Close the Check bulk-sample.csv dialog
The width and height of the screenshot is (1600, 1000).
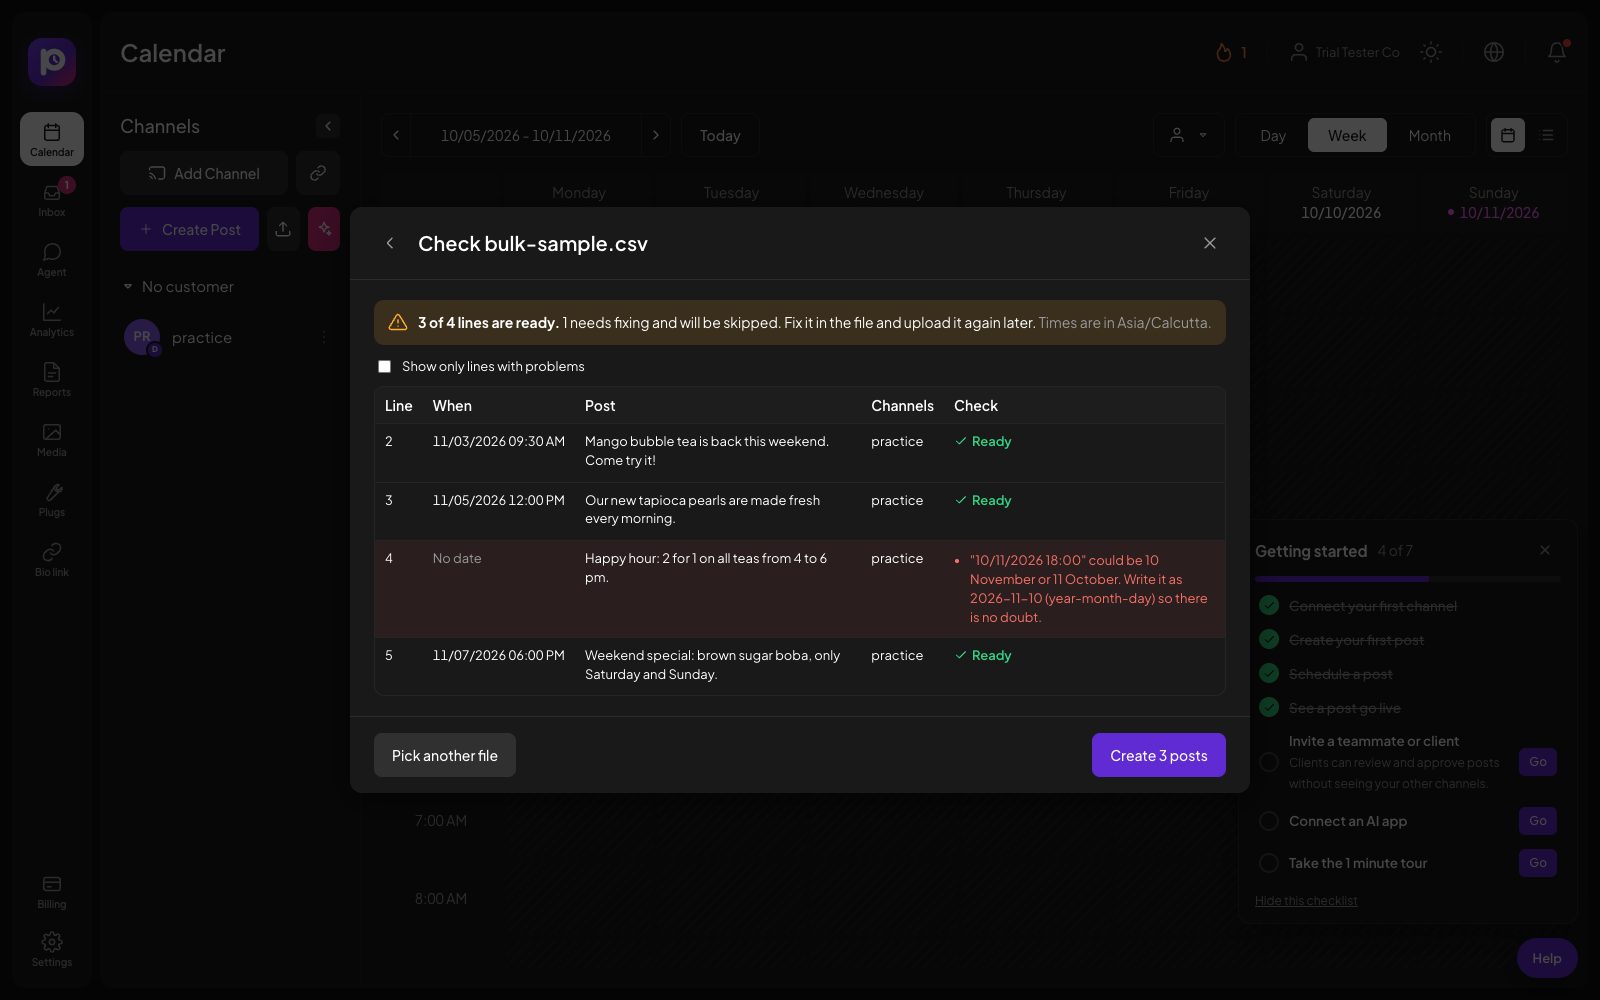[1210, 243]
